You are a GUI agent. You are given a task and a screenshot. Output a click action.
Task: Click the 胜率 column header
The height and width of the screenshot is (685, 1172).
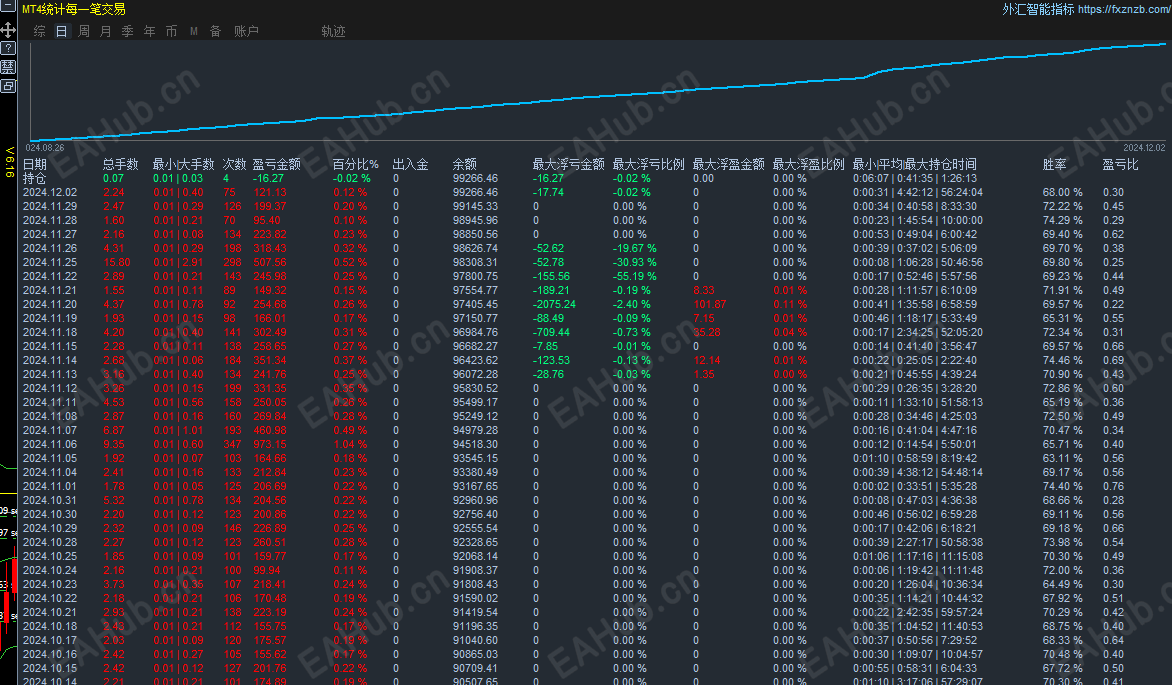point(1055,165)
